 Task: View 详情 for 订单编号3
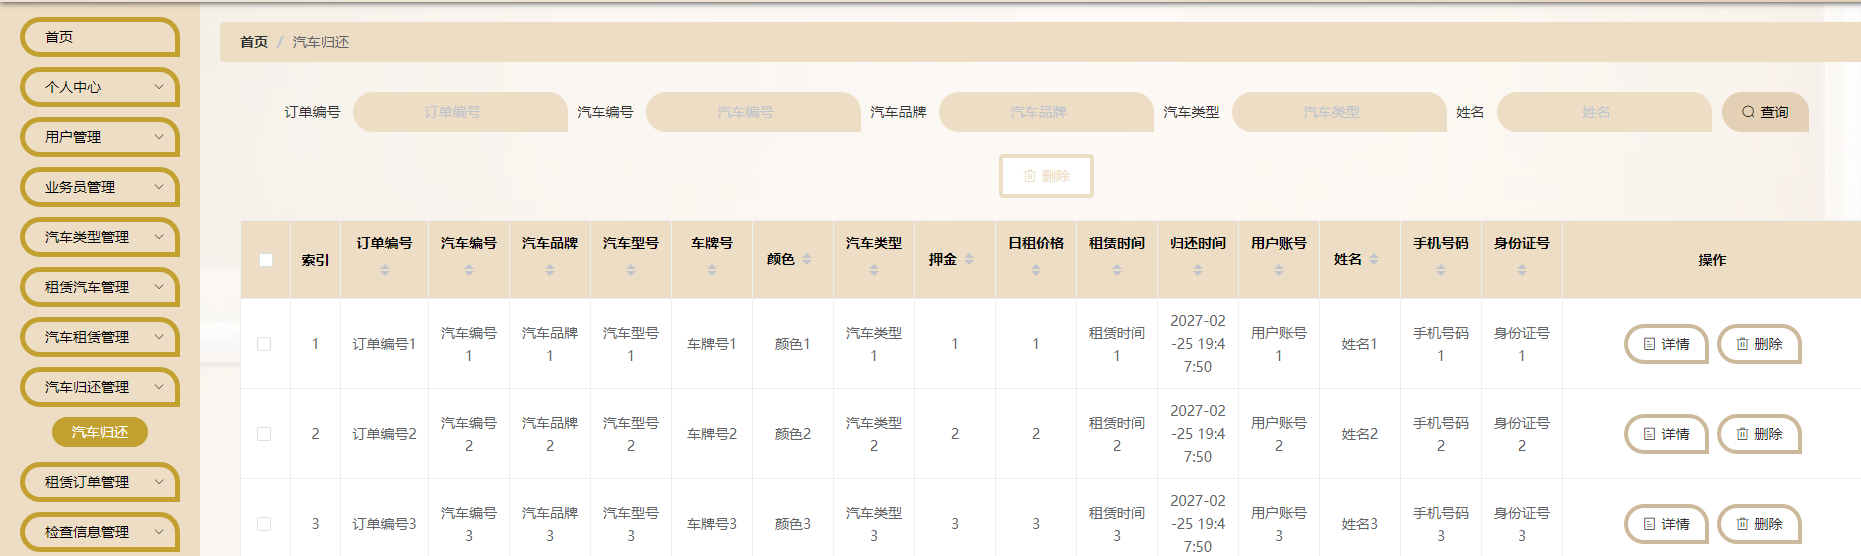point(1666,524)
